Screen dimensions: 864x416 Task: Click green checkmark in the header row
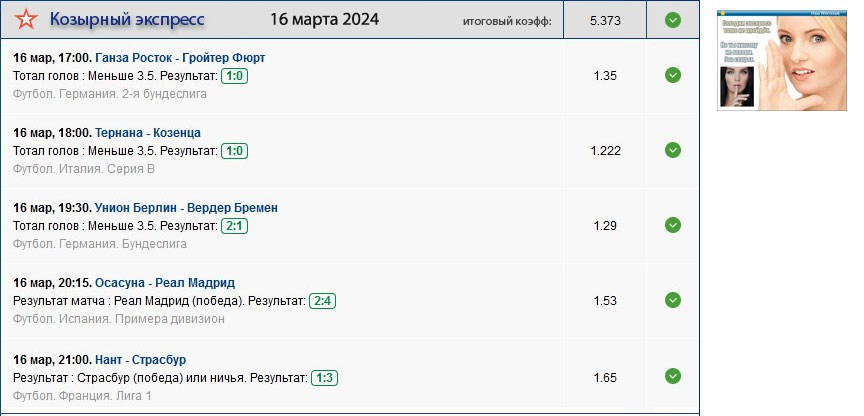(x=673, y=20)
